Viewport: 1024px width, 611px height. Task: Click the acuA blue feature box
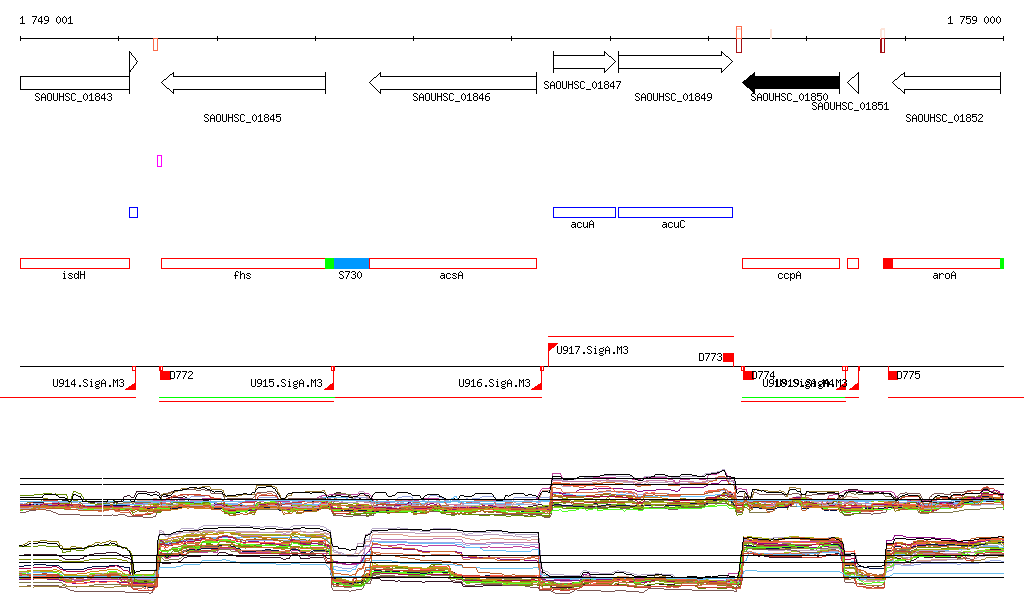[584, 212]
